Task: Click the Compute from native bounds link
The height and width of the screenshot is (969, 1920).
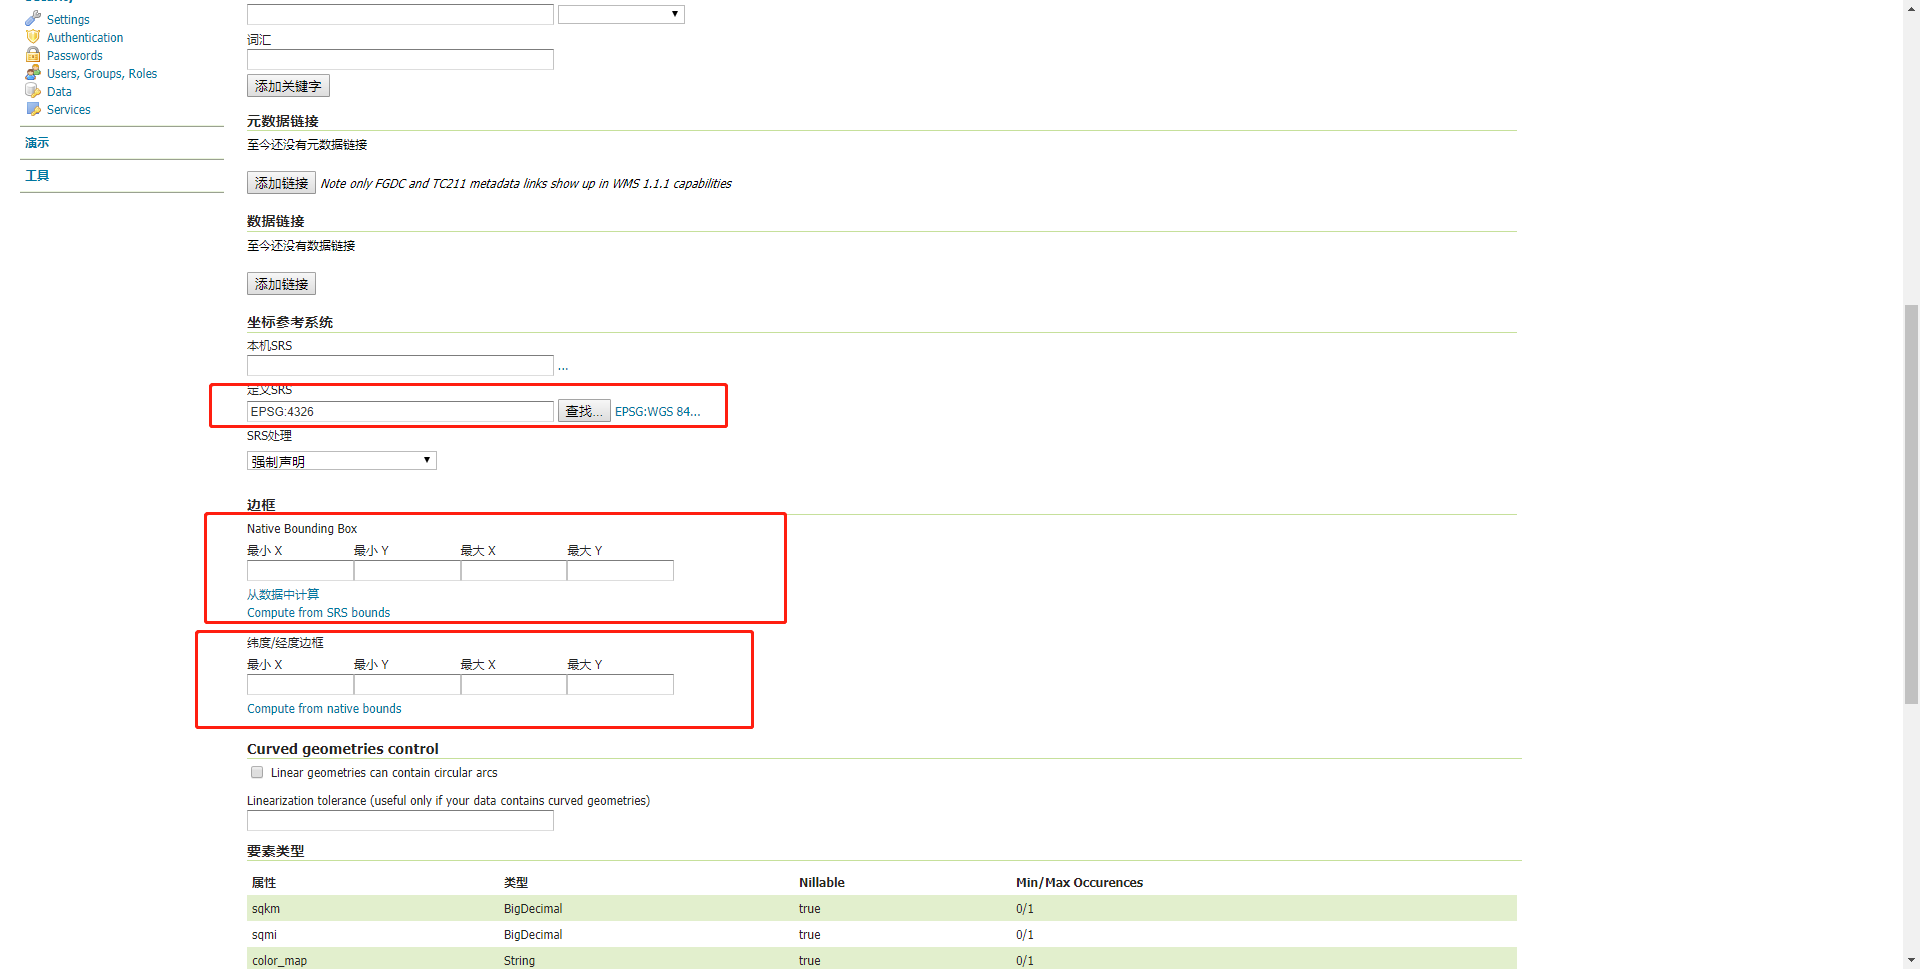Action: tap(324, 708)
